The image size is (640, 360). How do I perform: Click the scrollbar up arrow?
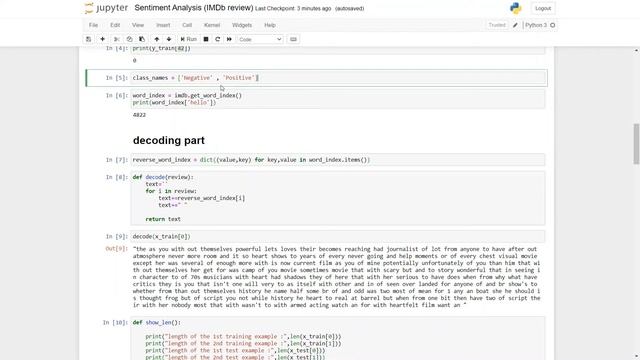coord(636,50)
